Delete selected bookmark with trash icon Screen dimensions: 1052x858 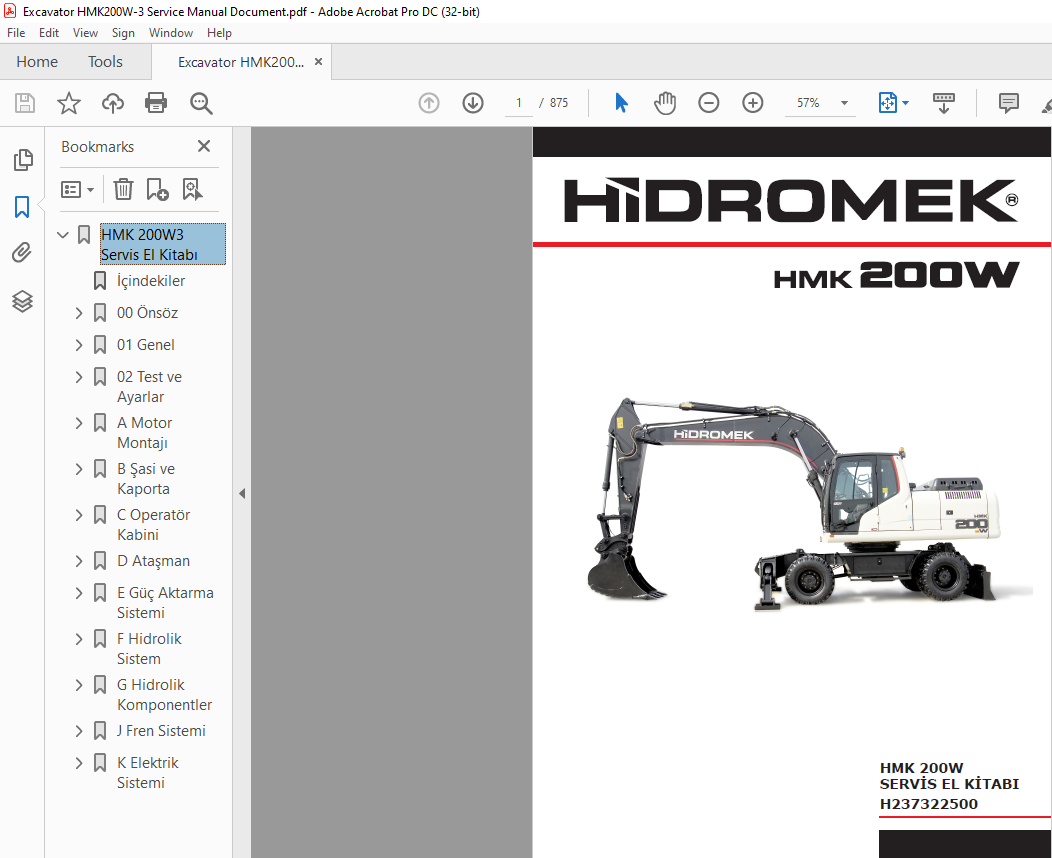[123, 190]
